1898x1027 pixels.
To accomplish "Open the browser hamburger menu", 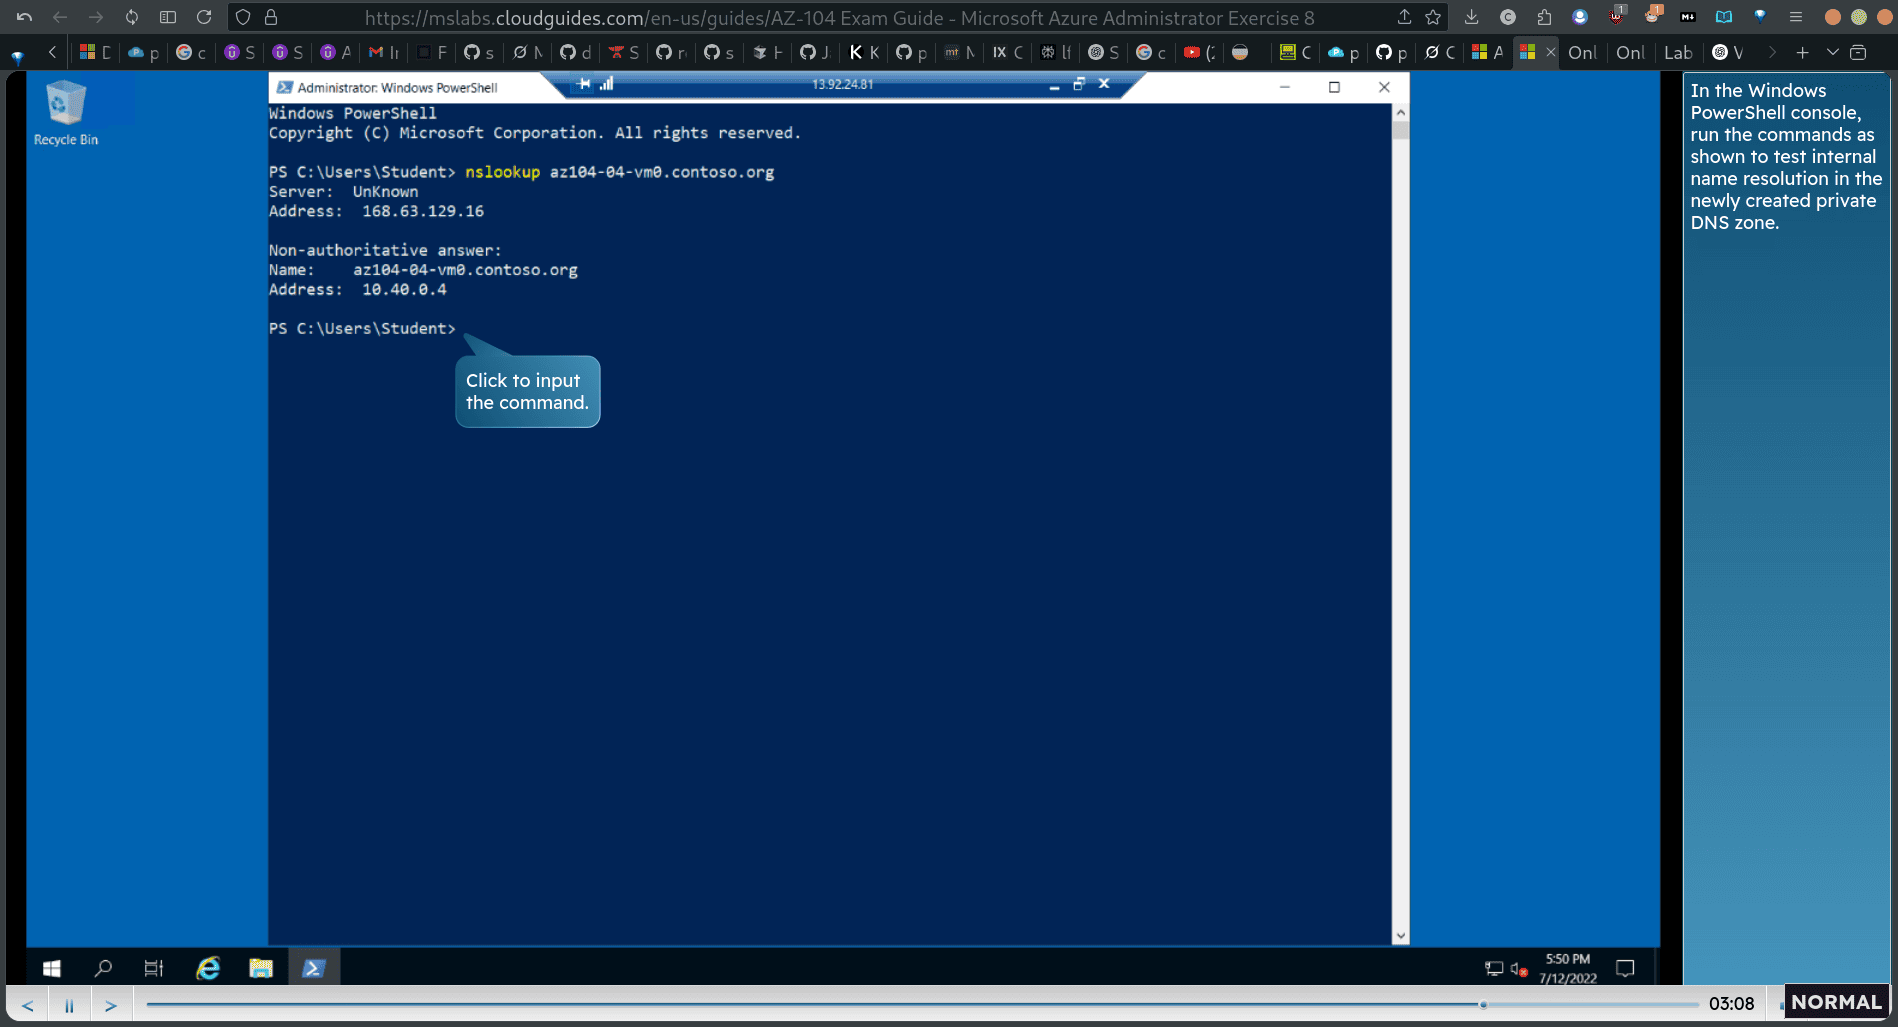I will [x=1796, y=17].
